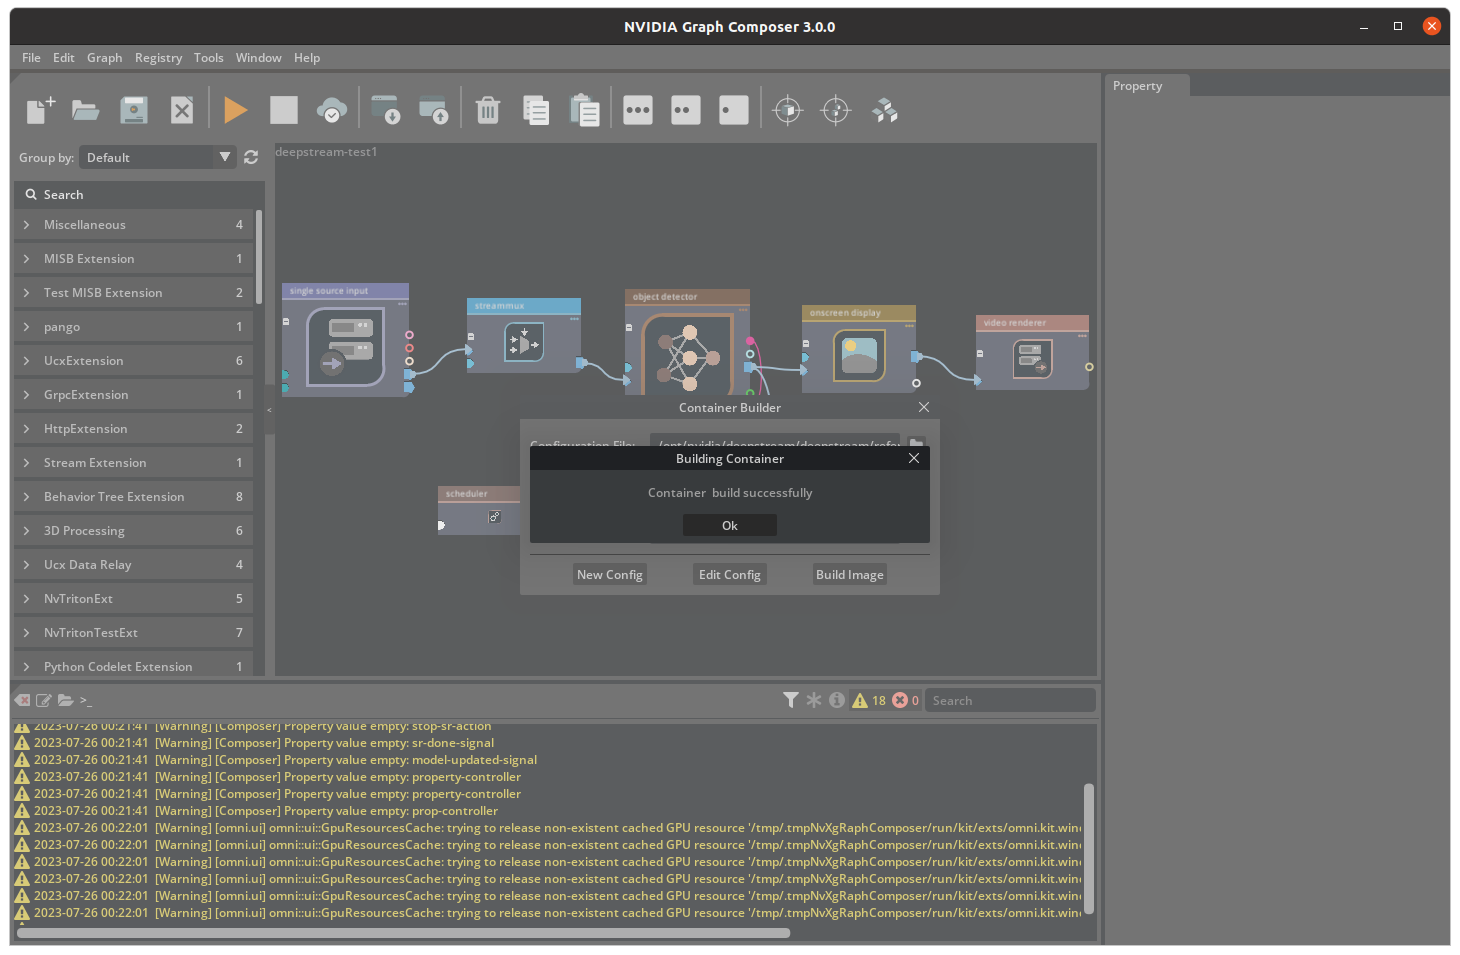This screenshot has height=955, width=1460.
Task: Refresh extensions list beside Group by
Action: pyautogui.click(x=251, y=157)
